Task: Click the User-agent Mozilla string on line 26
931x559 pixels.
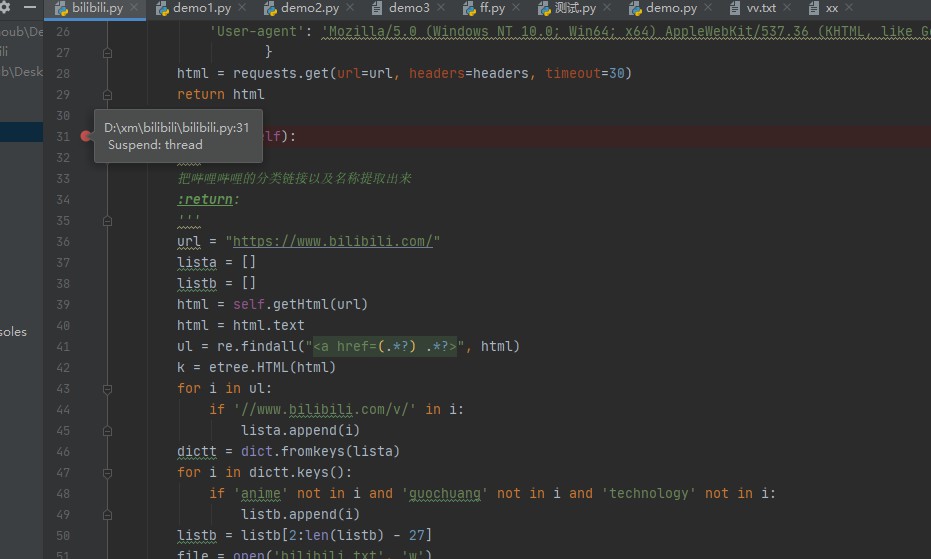Action: (x=626, y=31)
